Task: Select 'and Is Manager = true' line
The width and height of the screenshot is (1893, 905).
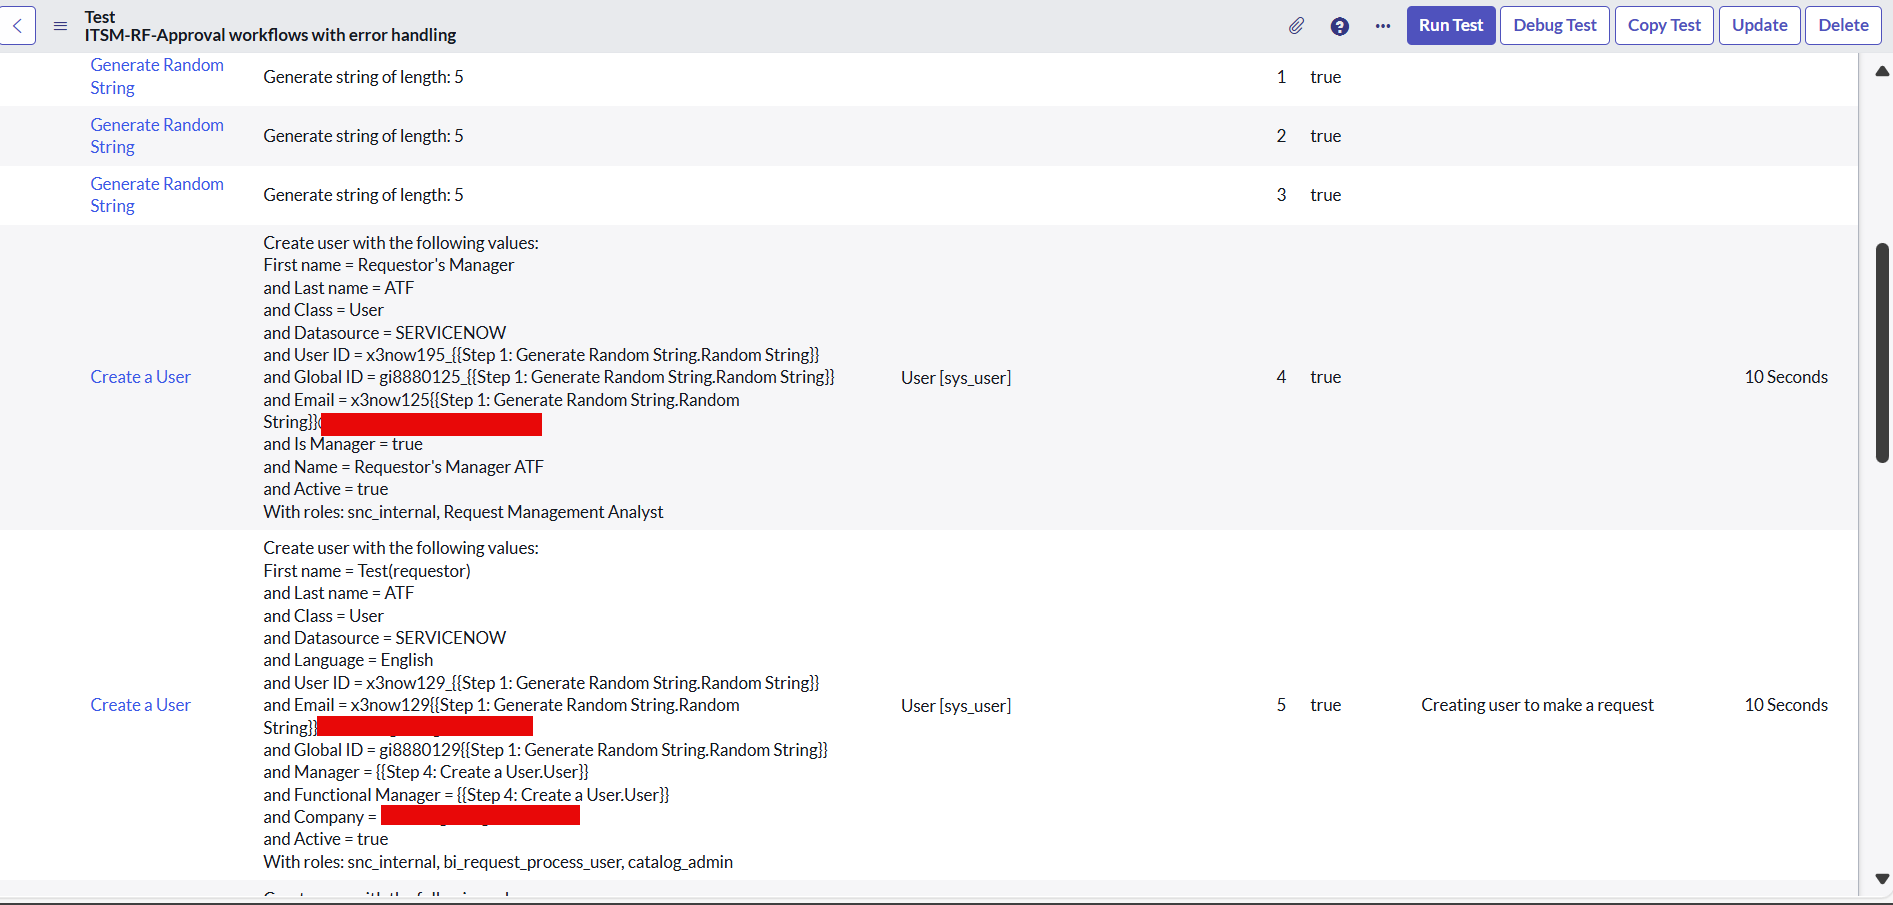Action: pos(343,444)
